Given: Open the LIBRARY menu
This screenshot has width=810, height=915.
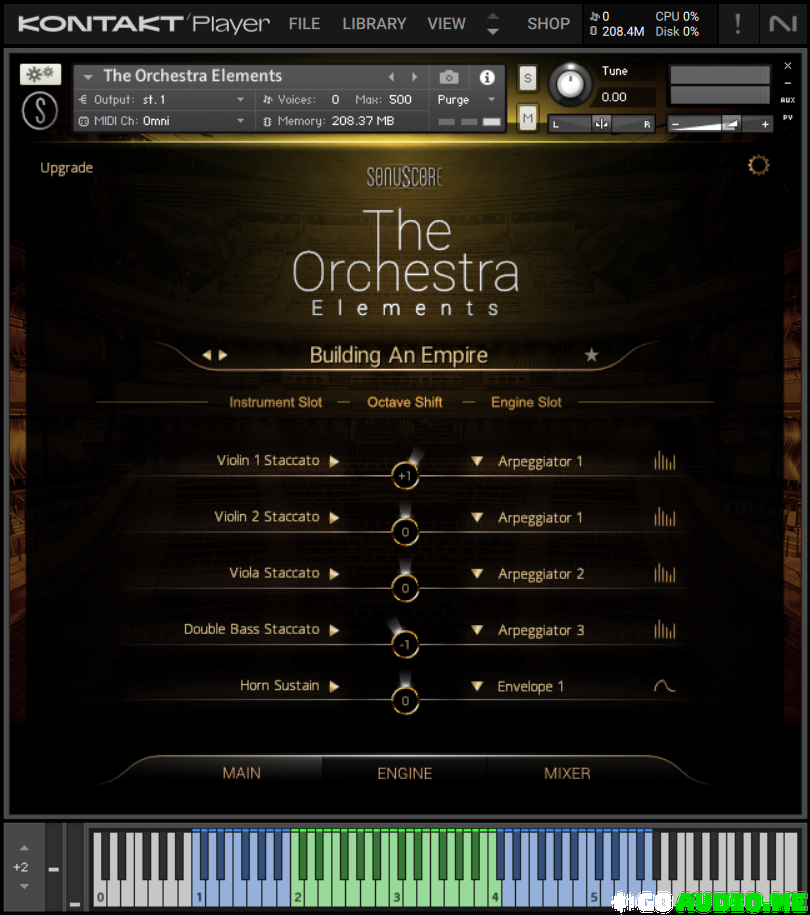Looking at the screenshot, I should point(374,24).
